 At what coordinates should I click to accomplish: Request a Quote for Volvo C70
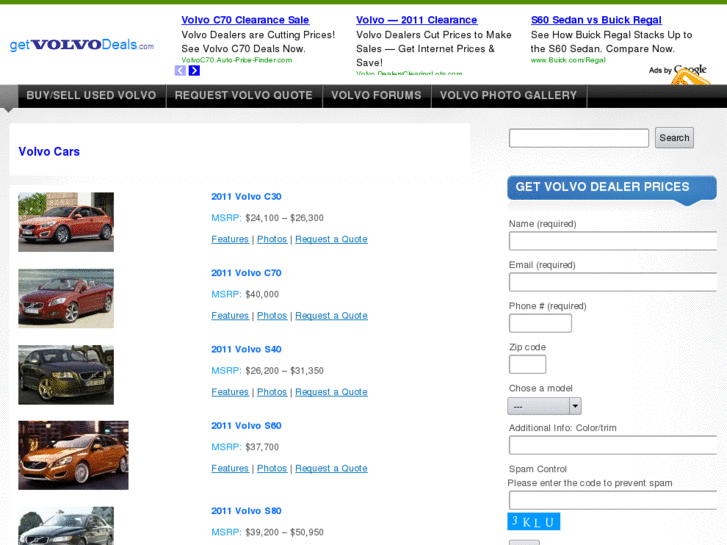point(332,316)
